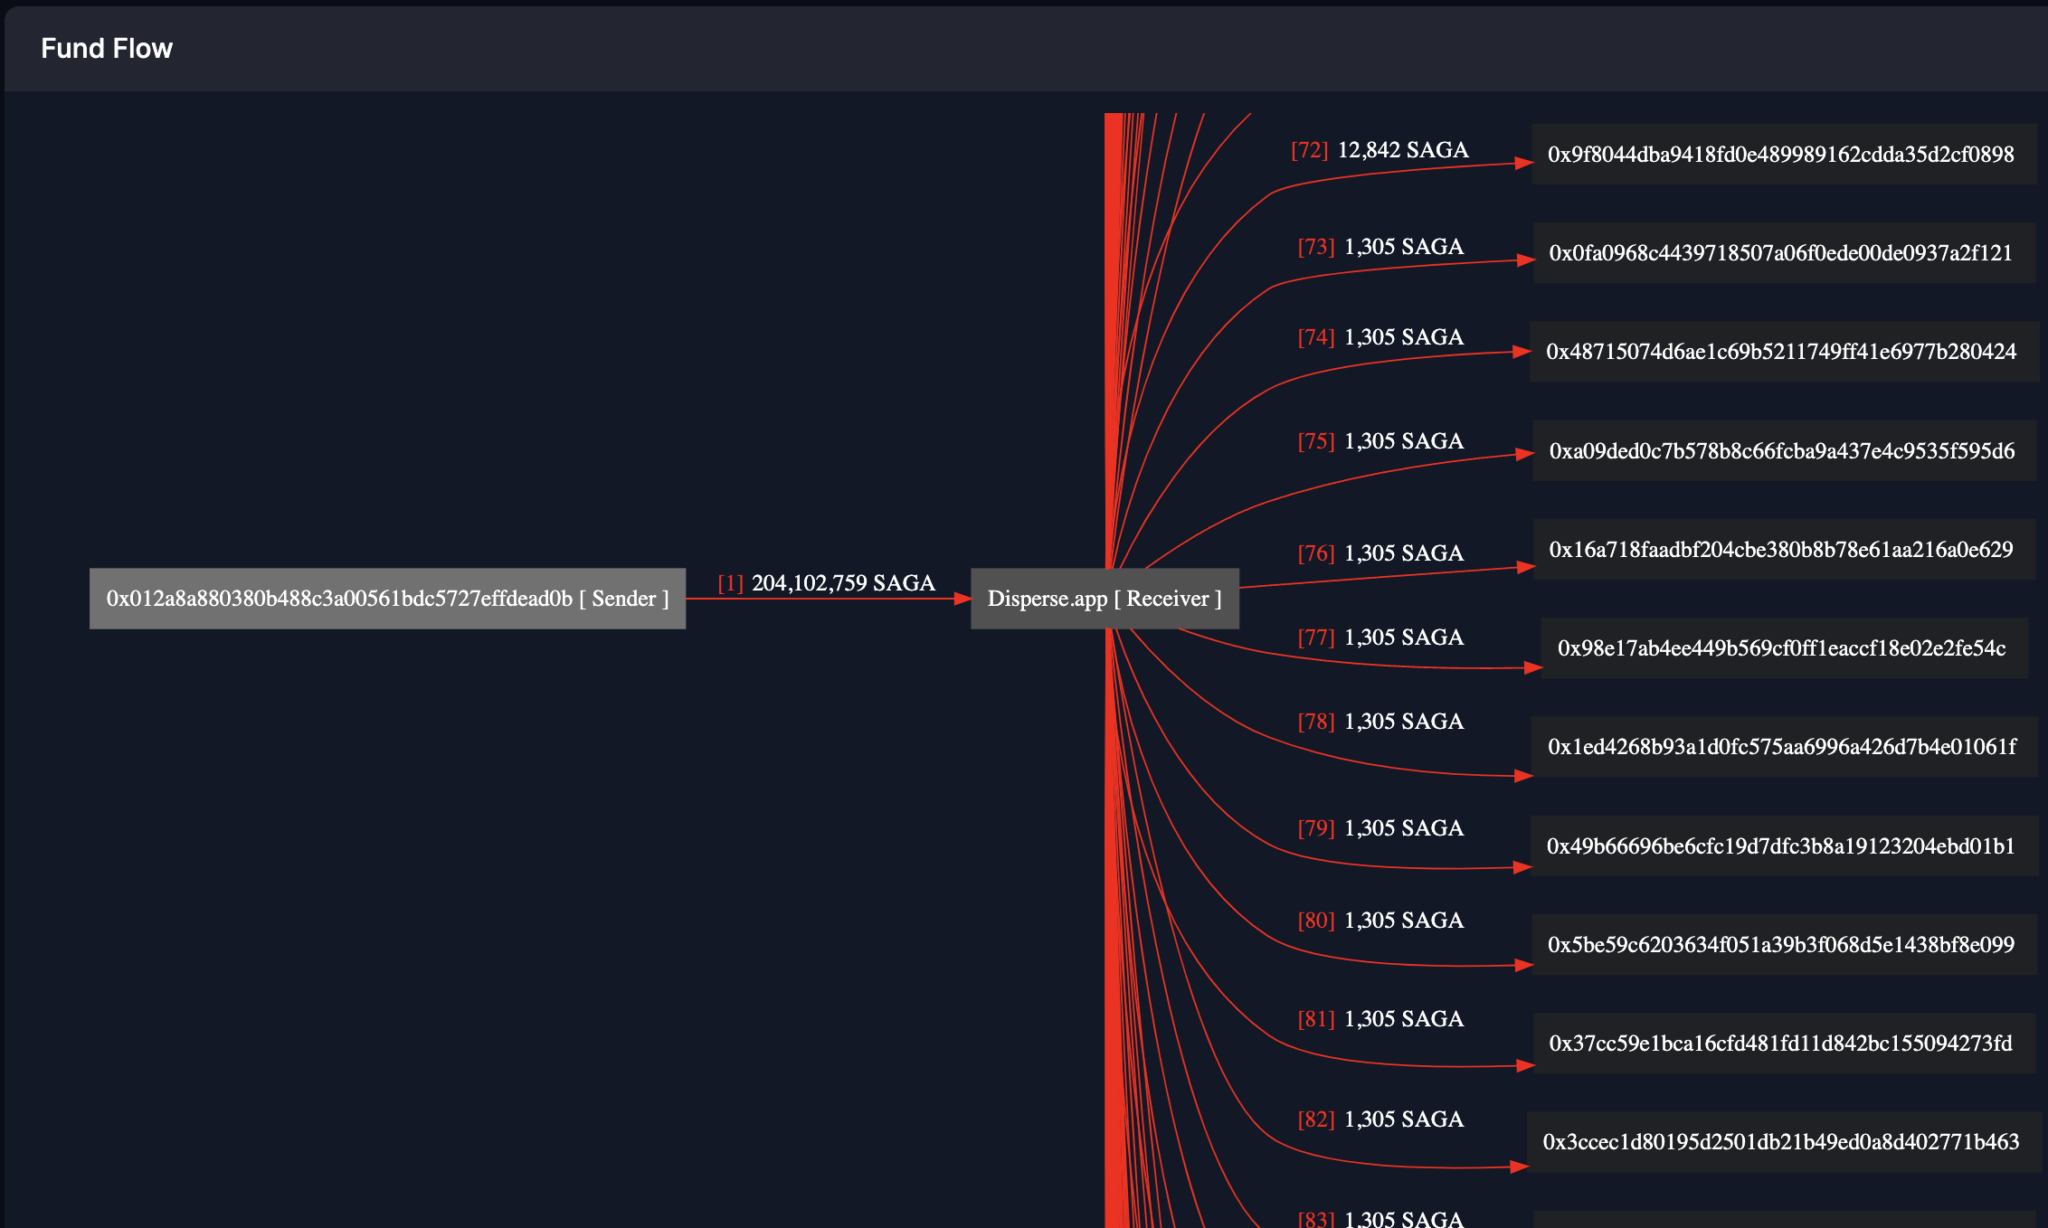This screenshot has height=1228, width=2048.
Task: Click transfer label [82] 1,305 SAGA
Action: point(1380,1119)
